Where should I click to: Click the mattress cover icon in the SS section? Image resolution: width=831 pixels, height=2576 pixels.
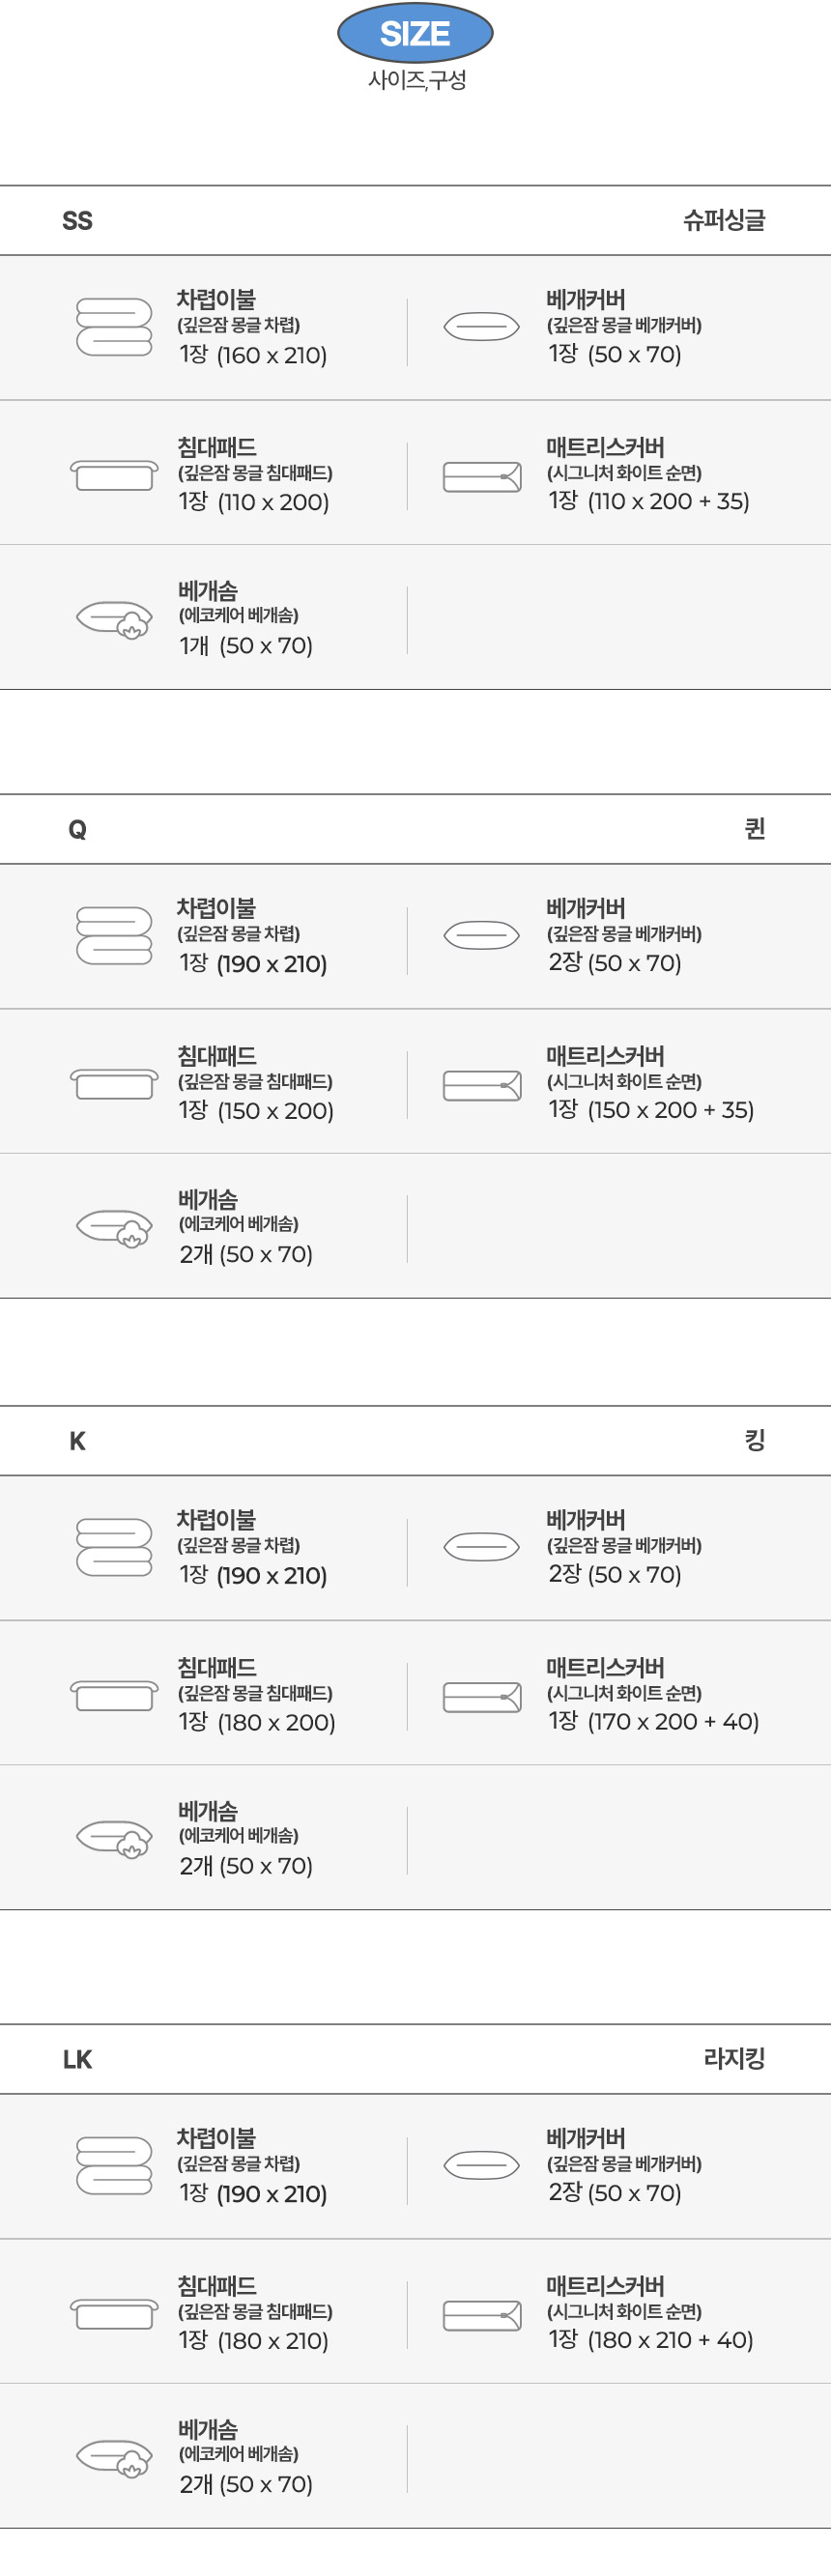tap(482, 477)
